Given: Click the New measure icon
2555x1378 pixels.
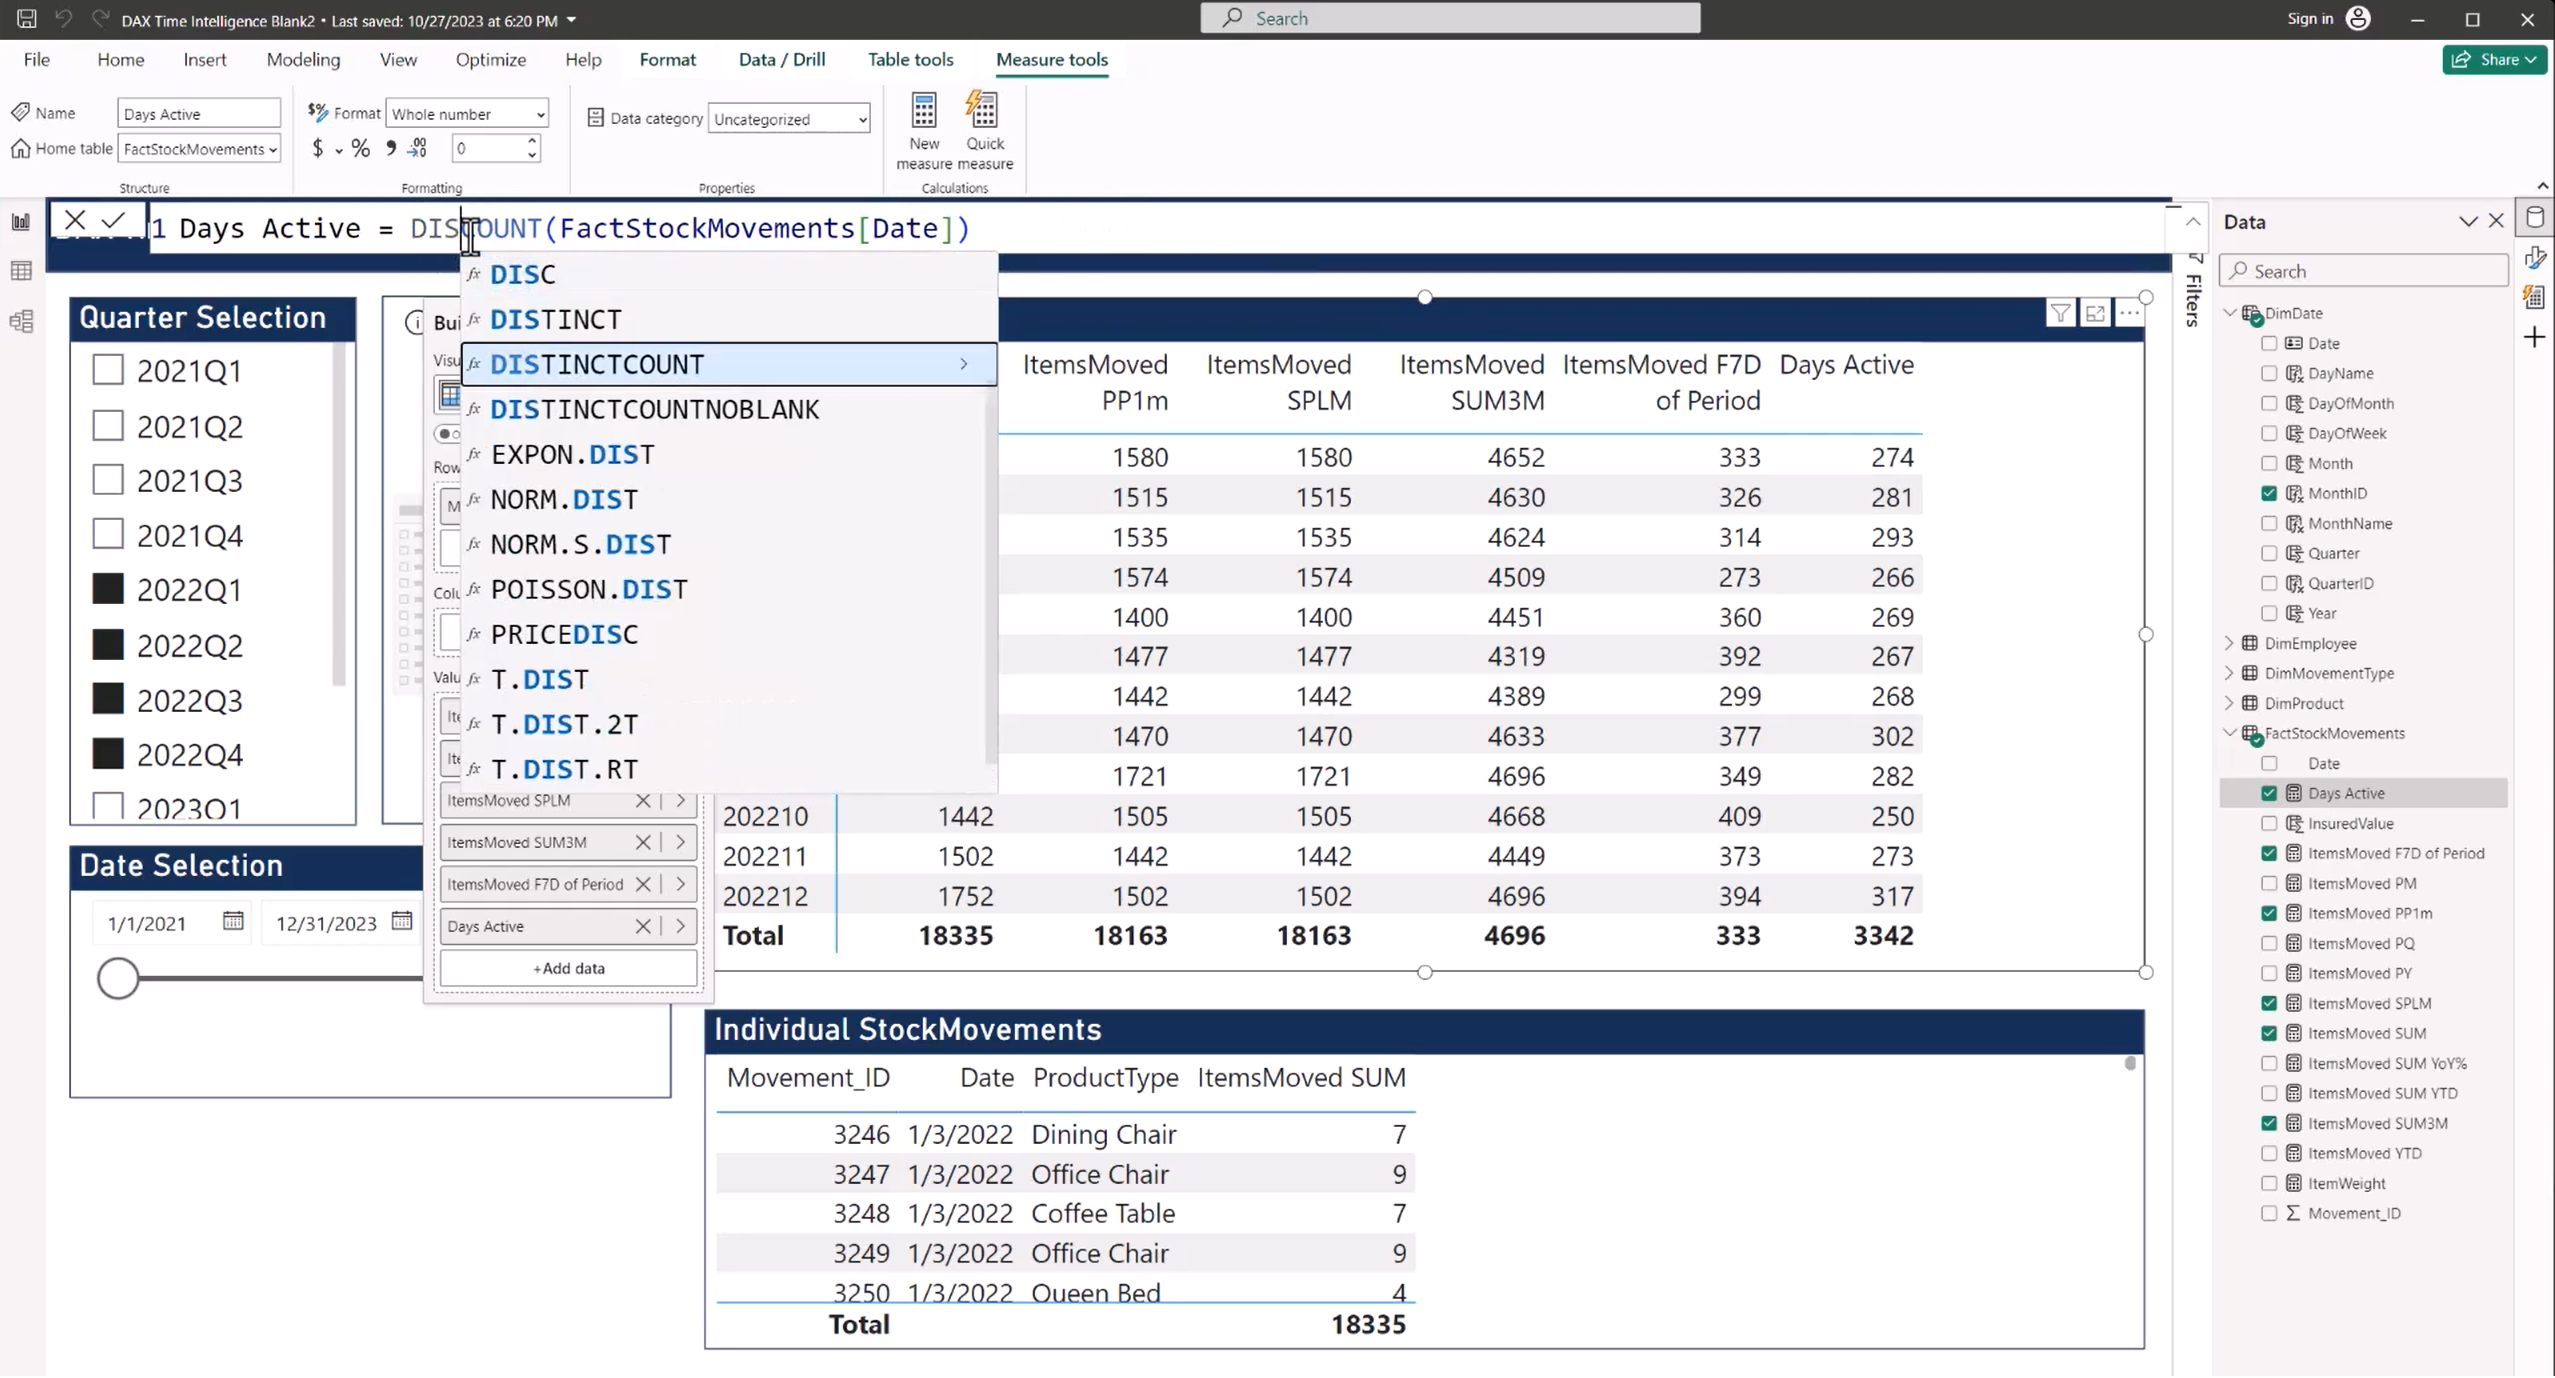Looking at the screenshot, I should 923,112.
